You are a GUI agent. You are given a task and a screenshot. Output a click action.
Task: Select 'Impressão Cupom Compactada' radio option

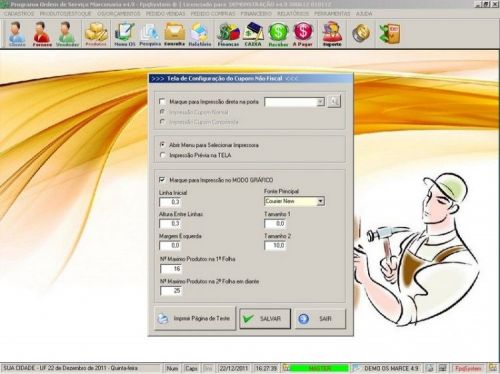162,122
